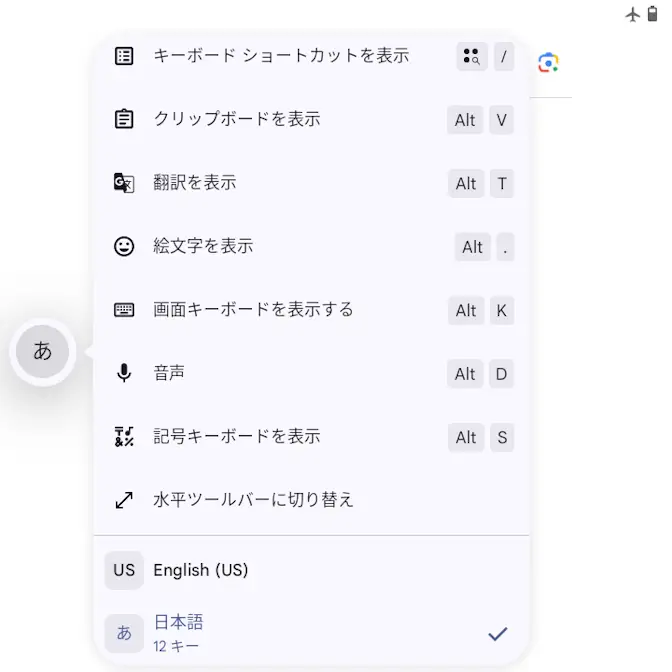This screenshot has width=672, height=672.
Task: Click the translate icon
Action: pos(124,183)
